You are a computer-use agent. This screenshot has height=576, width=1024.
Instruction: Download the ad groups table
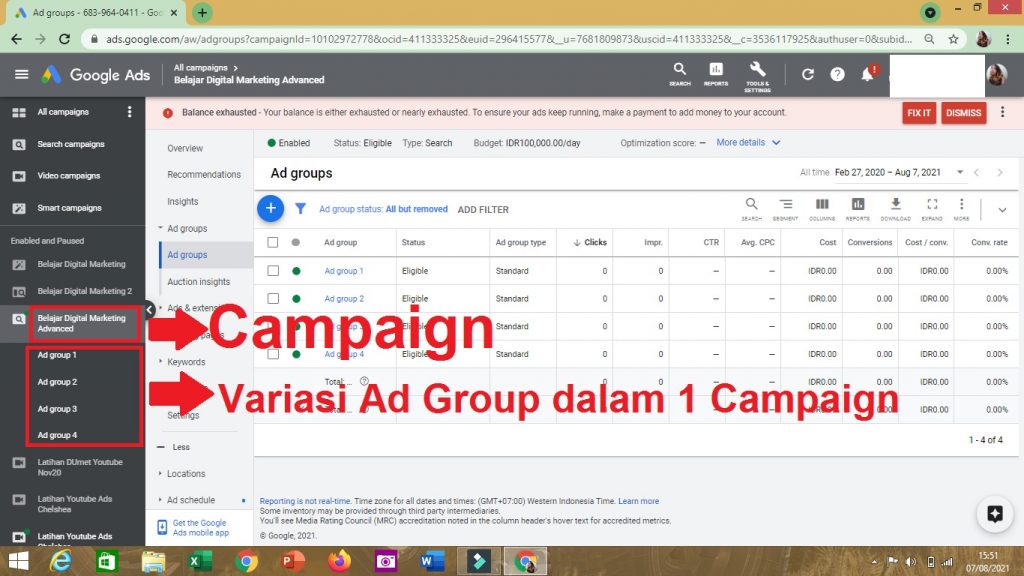(895, 208)
